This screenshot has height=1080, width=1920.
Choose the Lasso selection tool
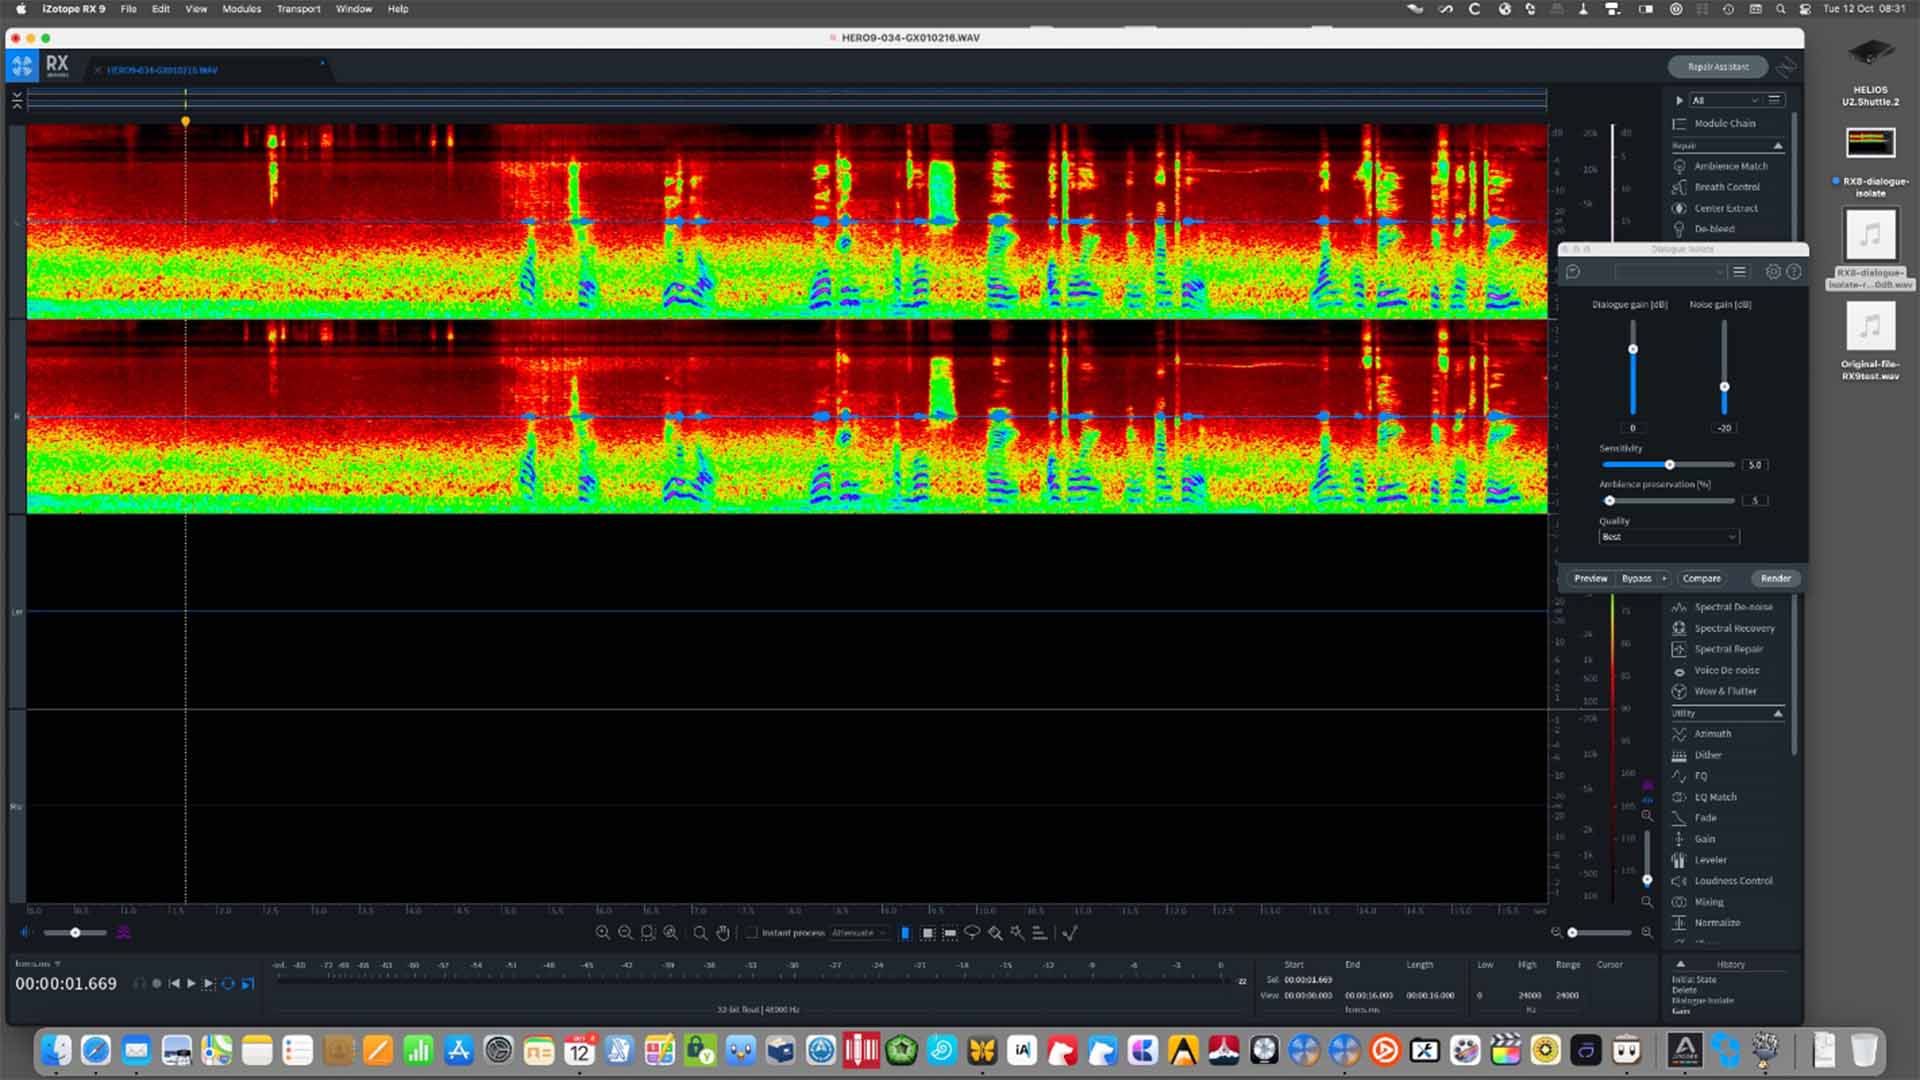pyautogui.click(x=971, y=933)
